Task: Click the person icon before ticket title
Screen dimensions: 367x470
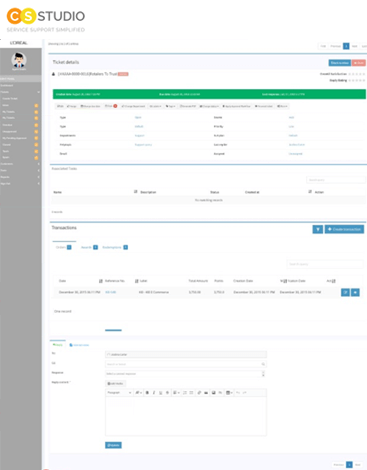Action: [53, 74]
